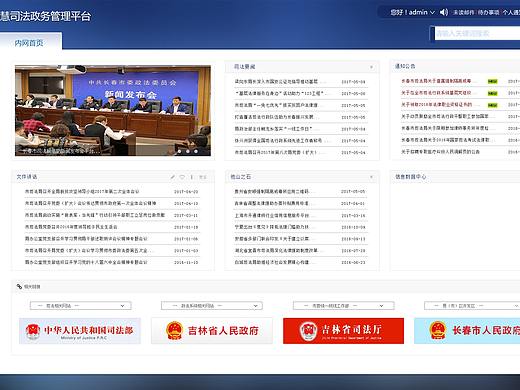Click the first green NEW badge in 通知公告

492,81
